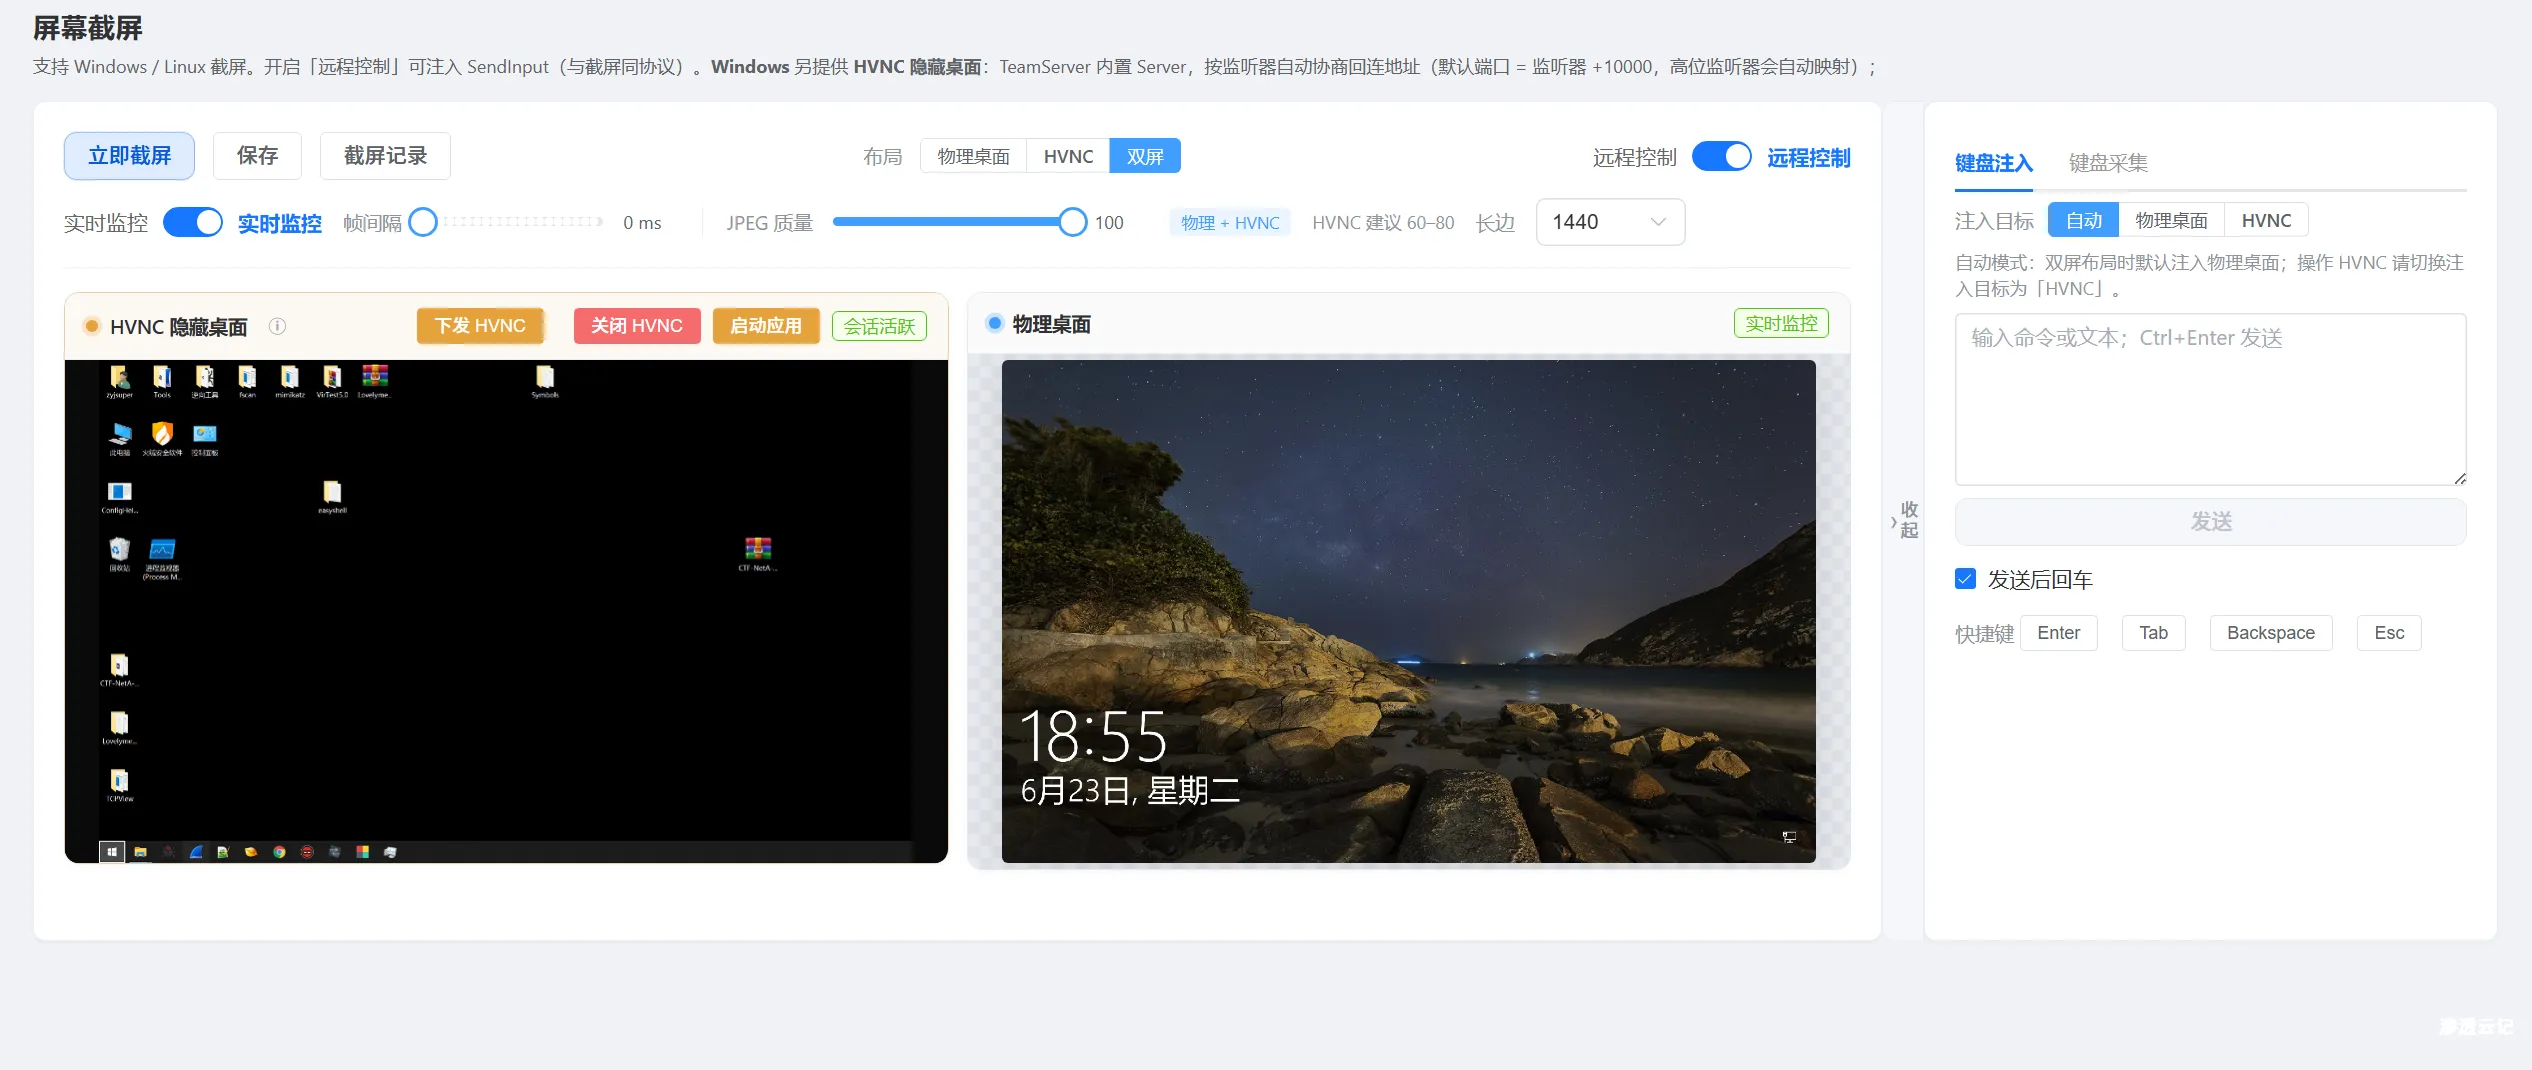The width and height of the screenshot is (2532, 1070).
Task: Switch to the 键盘注入 tab
Action: 1993,163
